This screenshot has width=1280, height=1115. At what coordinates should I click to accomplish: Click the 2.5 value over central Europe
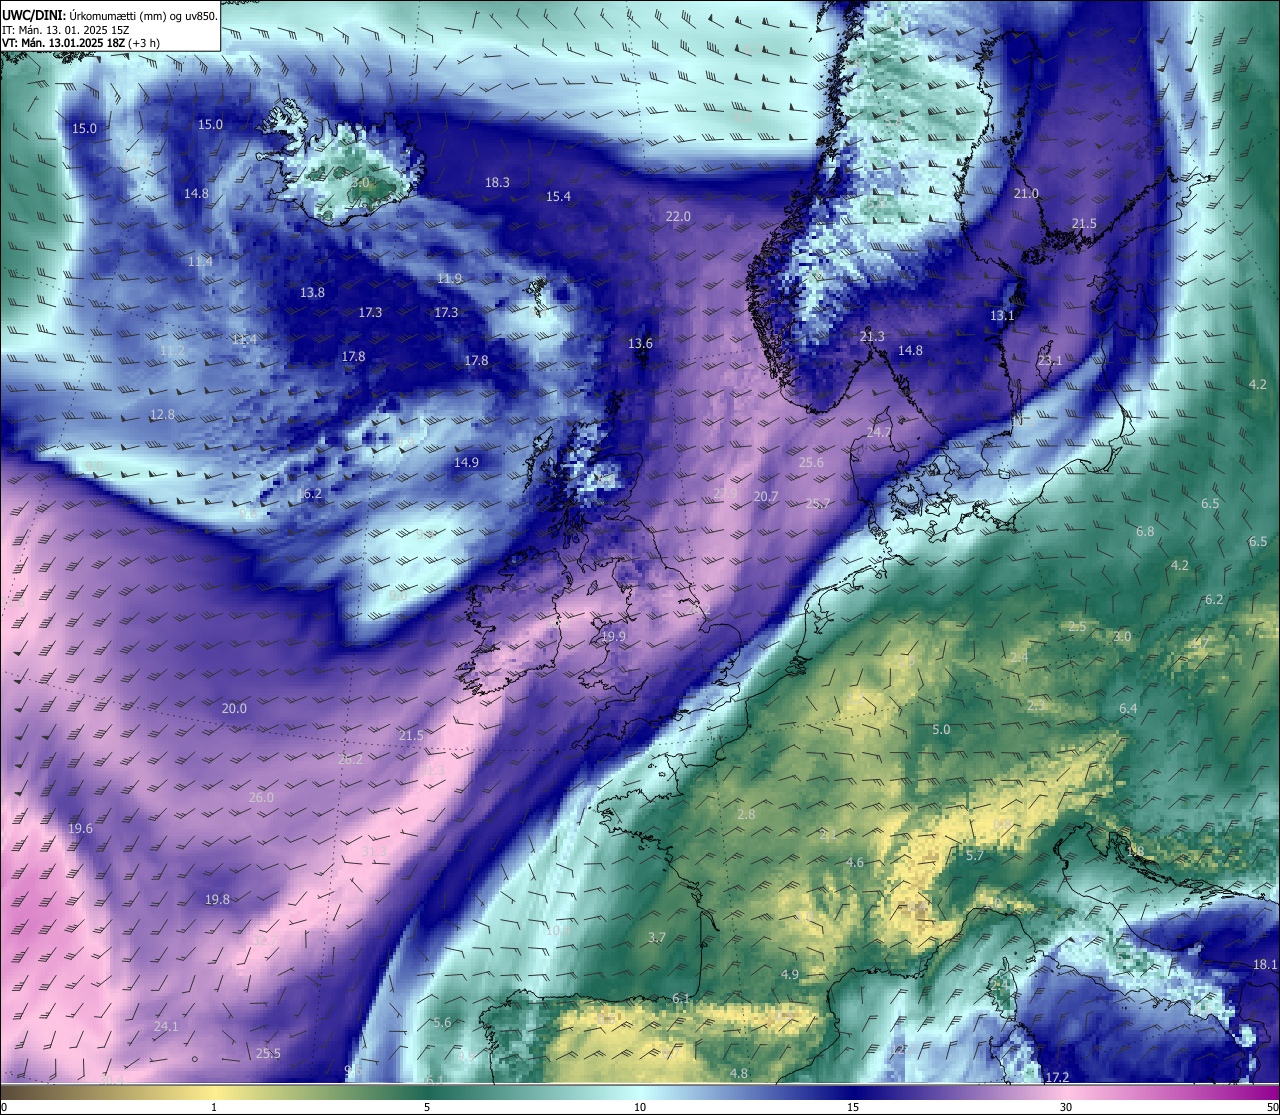click(1077, 626)
